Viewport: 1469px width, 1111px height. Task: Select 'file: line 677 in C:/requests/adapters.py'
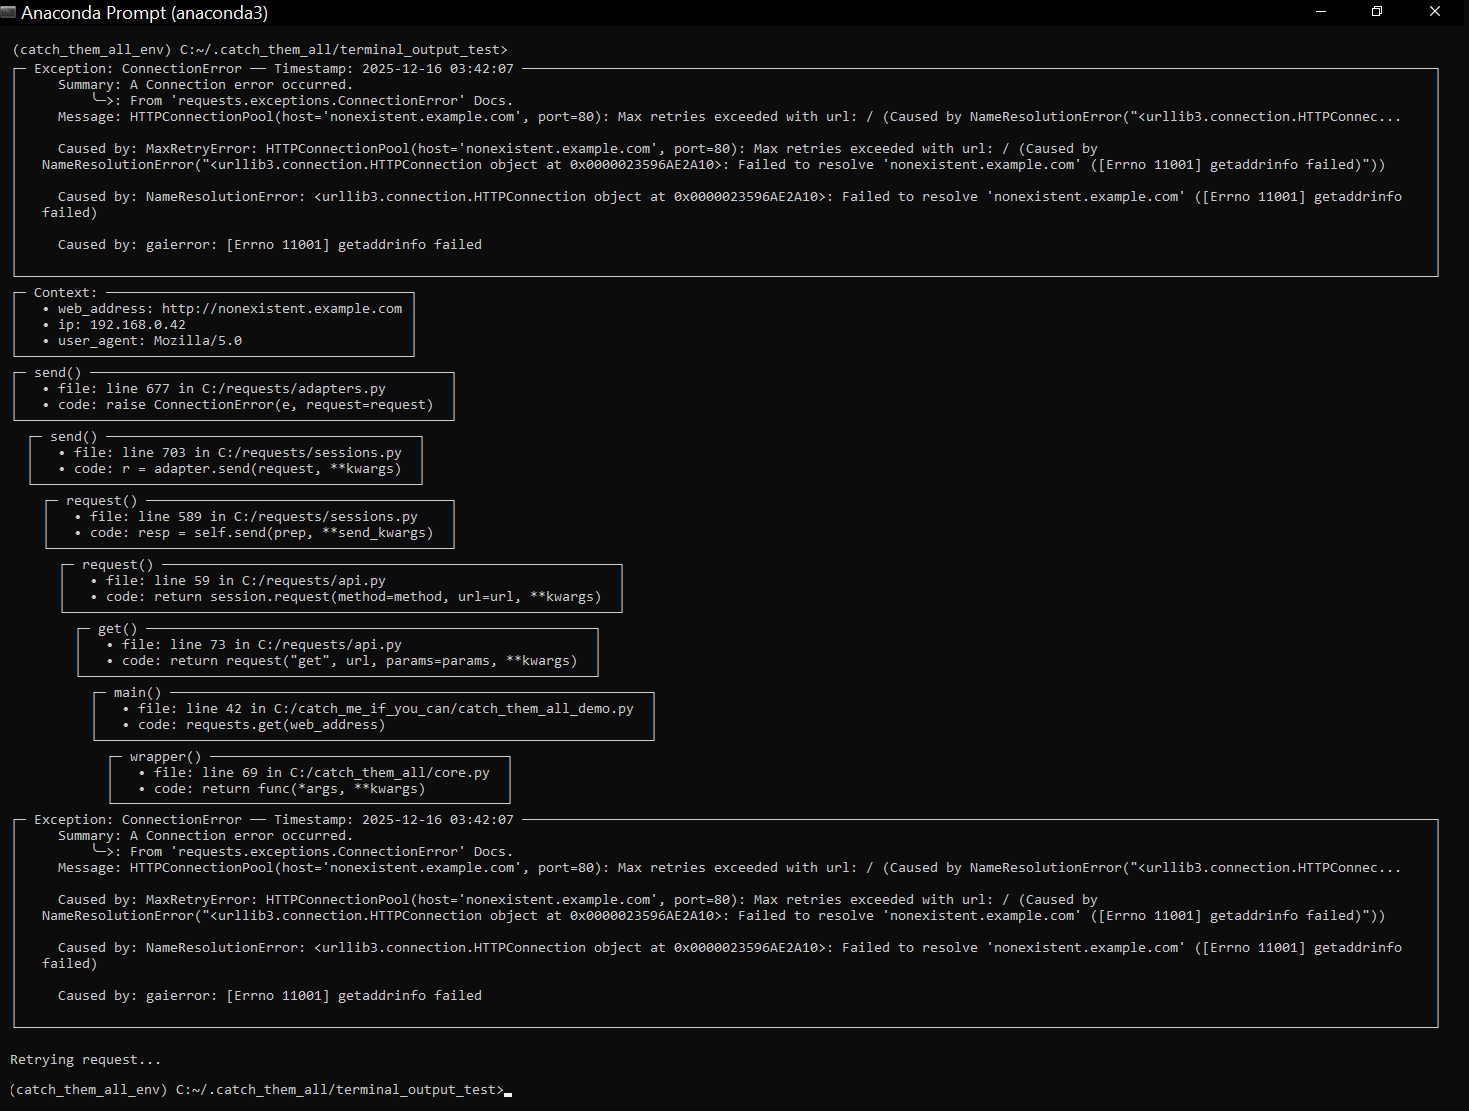coord(215,389)
